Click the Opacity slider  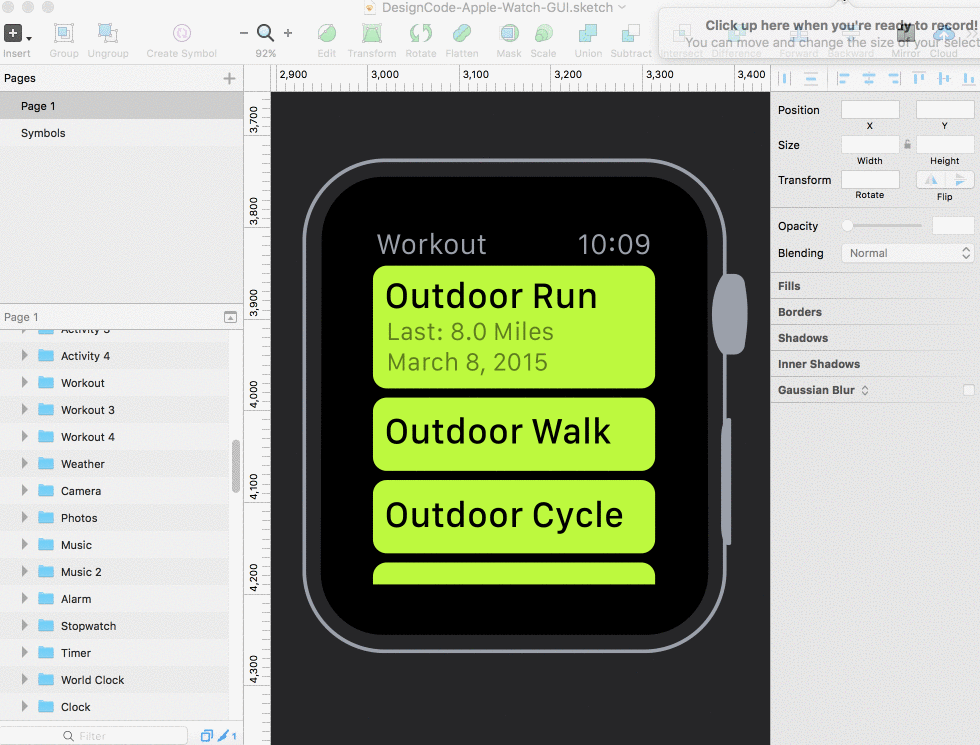click(x=883, y=226)
